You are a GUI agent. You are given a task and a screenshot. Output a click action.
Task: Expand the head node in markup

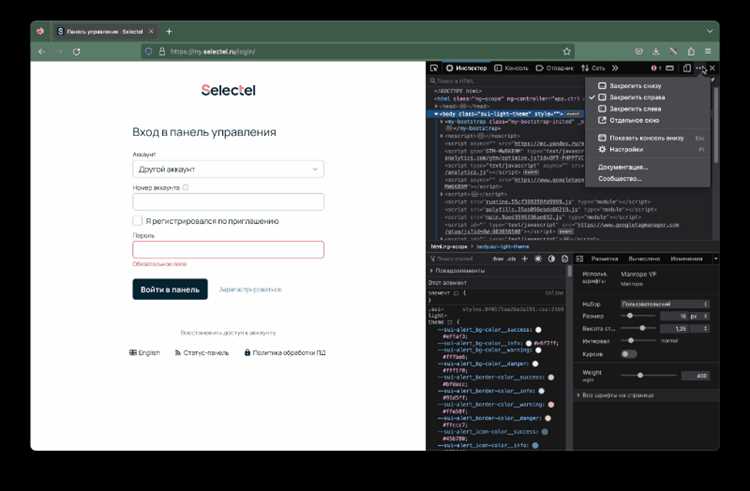436,106
